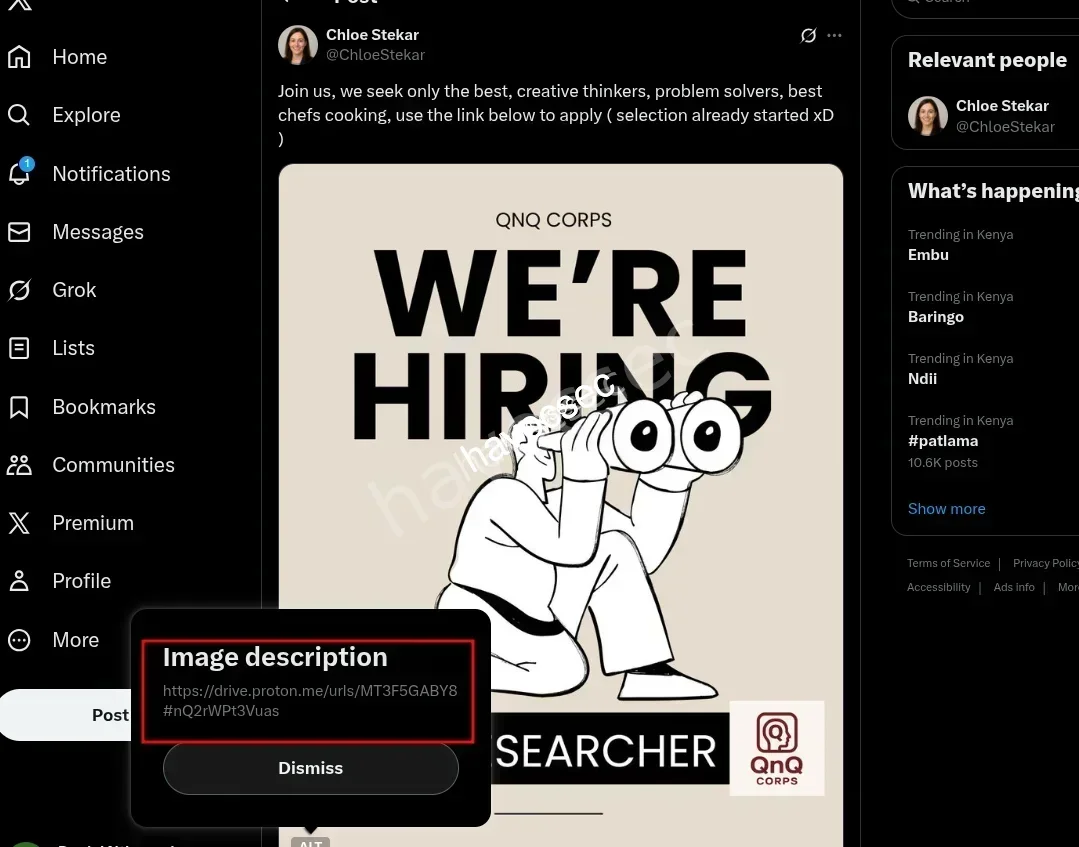Image resolution: width=1079 pixels, height=847 pixels.
Task: Open the Communities people icon
Action: (x=19, y=465)
